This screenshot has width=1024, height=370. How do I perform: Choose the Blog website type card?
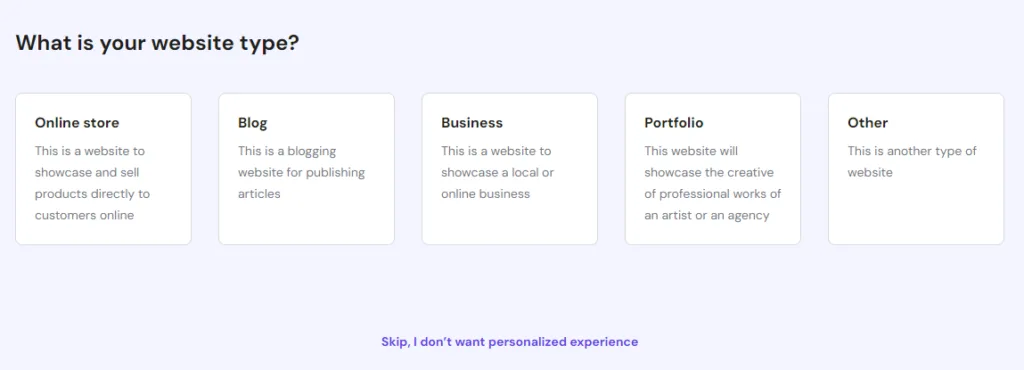coord(306,169)
